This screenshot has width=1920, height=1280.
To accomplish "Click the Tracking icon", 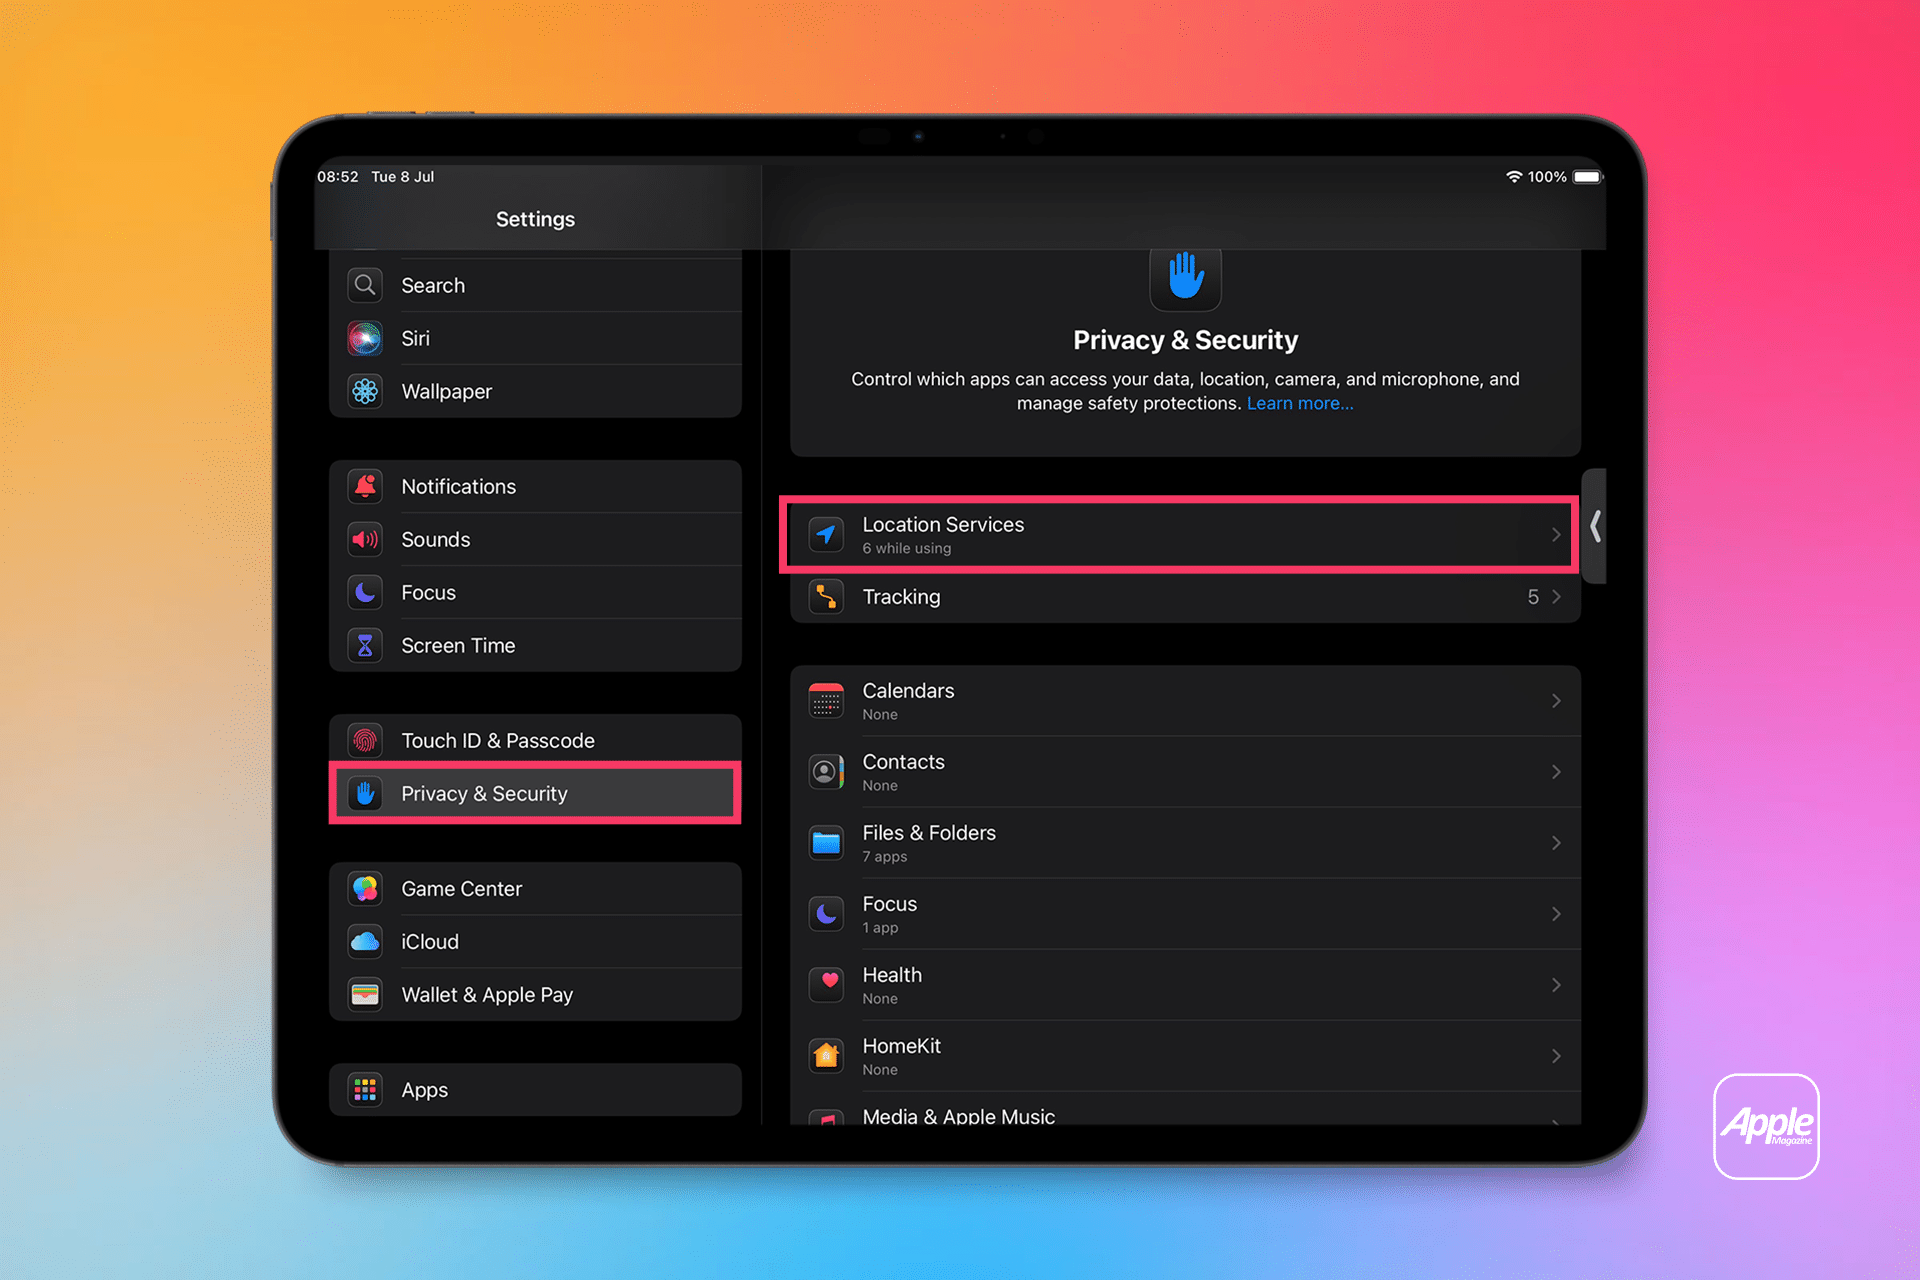I will (x=826, y=596).
